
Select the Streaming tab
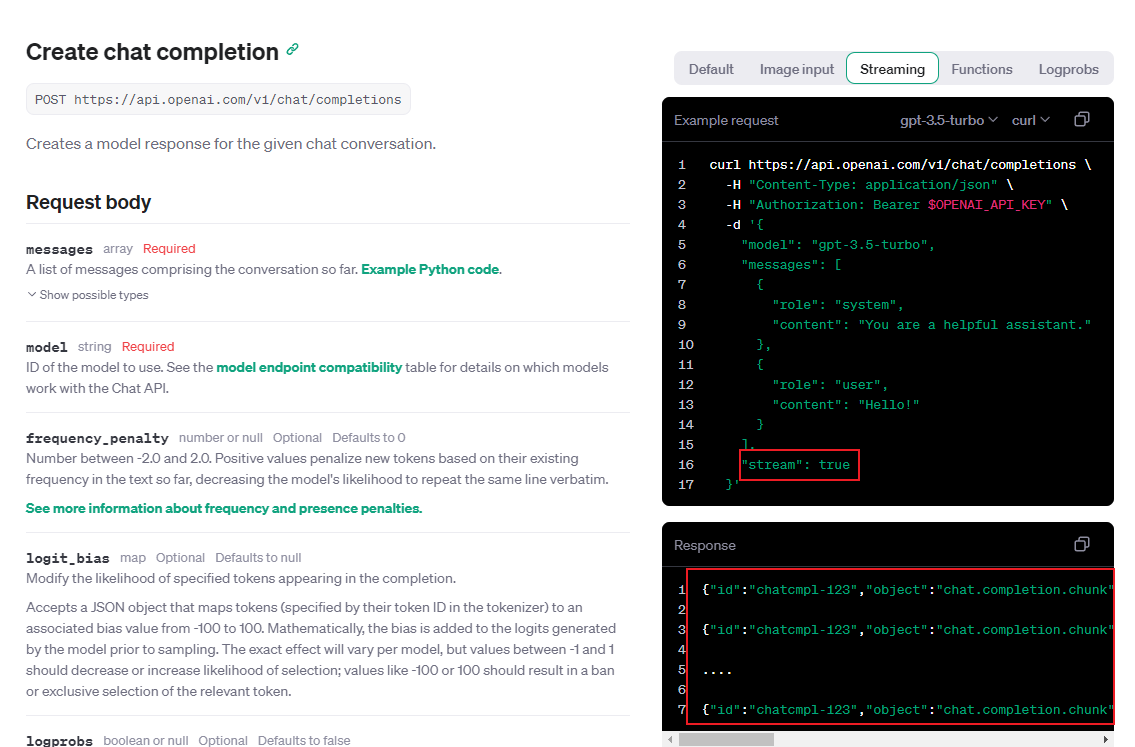[893, 69]
